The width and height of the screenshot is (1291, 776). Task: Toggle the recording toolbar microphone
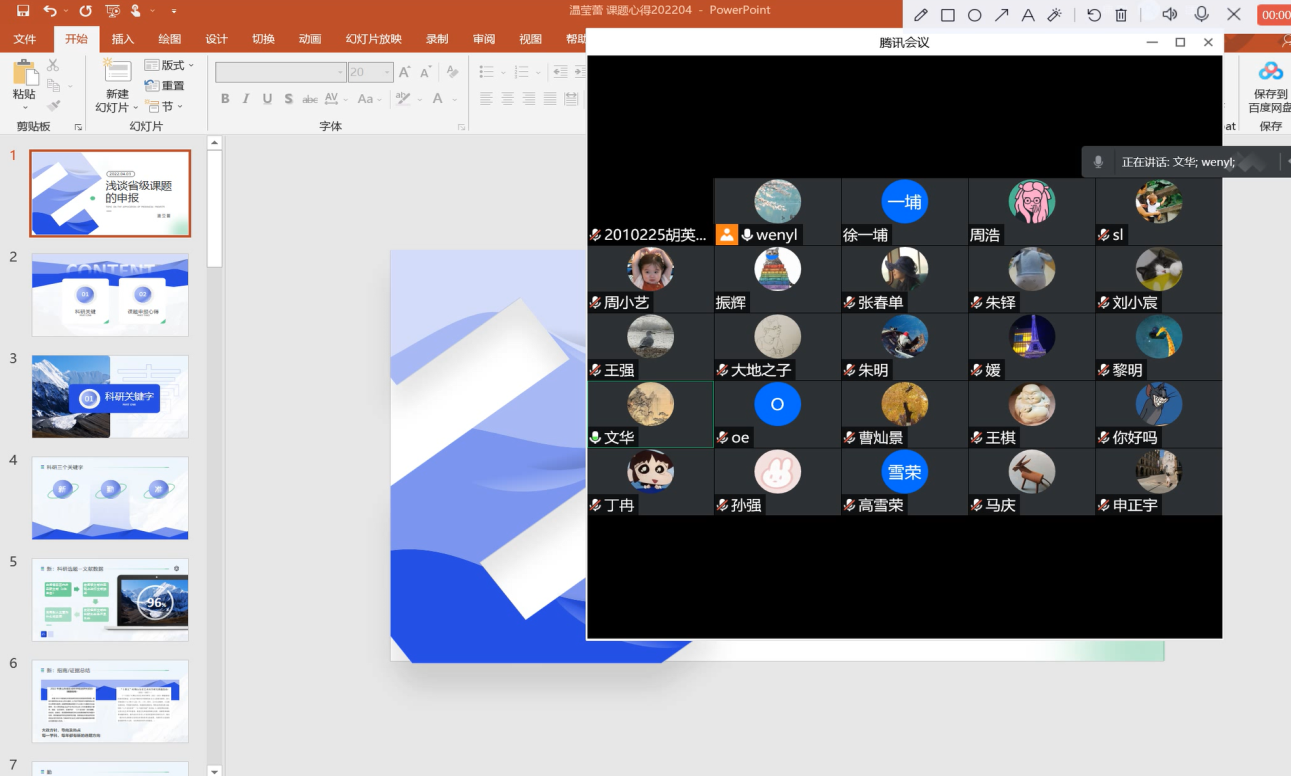(1201, 15)
